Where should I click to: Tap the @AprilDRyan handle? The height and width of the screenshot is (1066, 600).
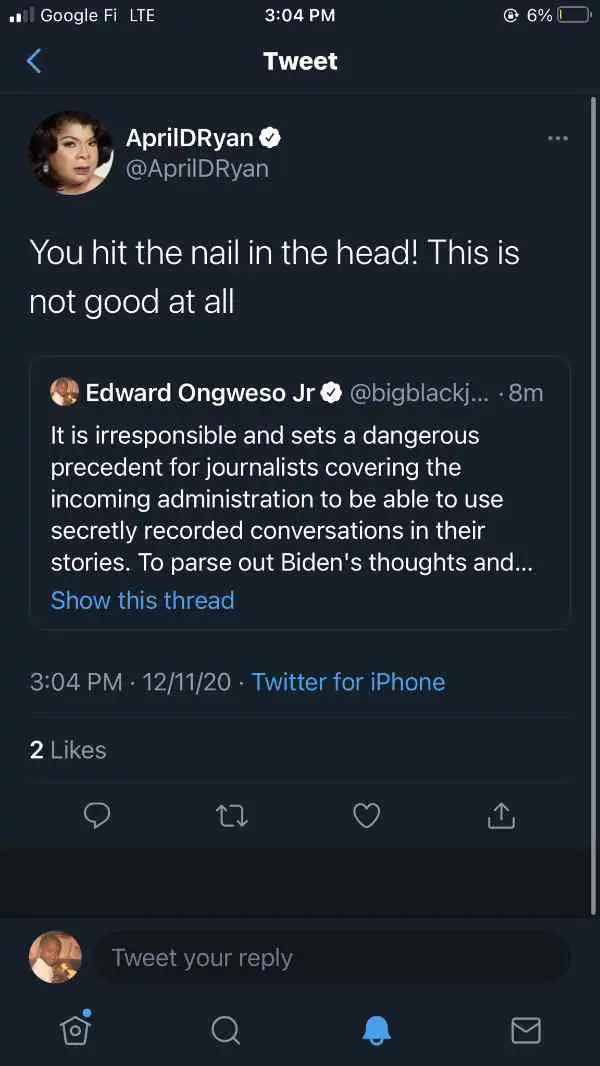(x=197, y=169)
